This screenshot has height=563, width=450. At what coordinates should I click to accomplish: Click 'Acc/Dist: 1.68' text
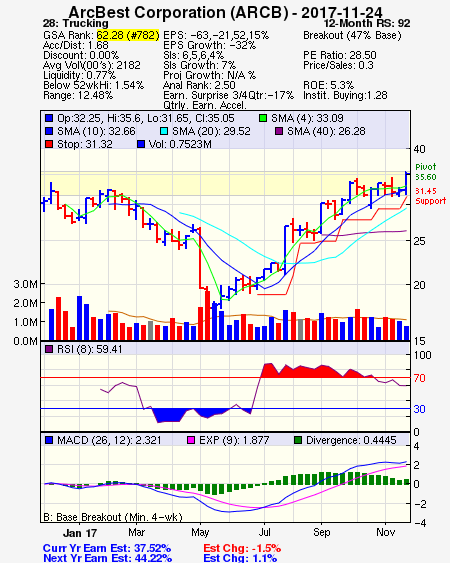point(76,45)
